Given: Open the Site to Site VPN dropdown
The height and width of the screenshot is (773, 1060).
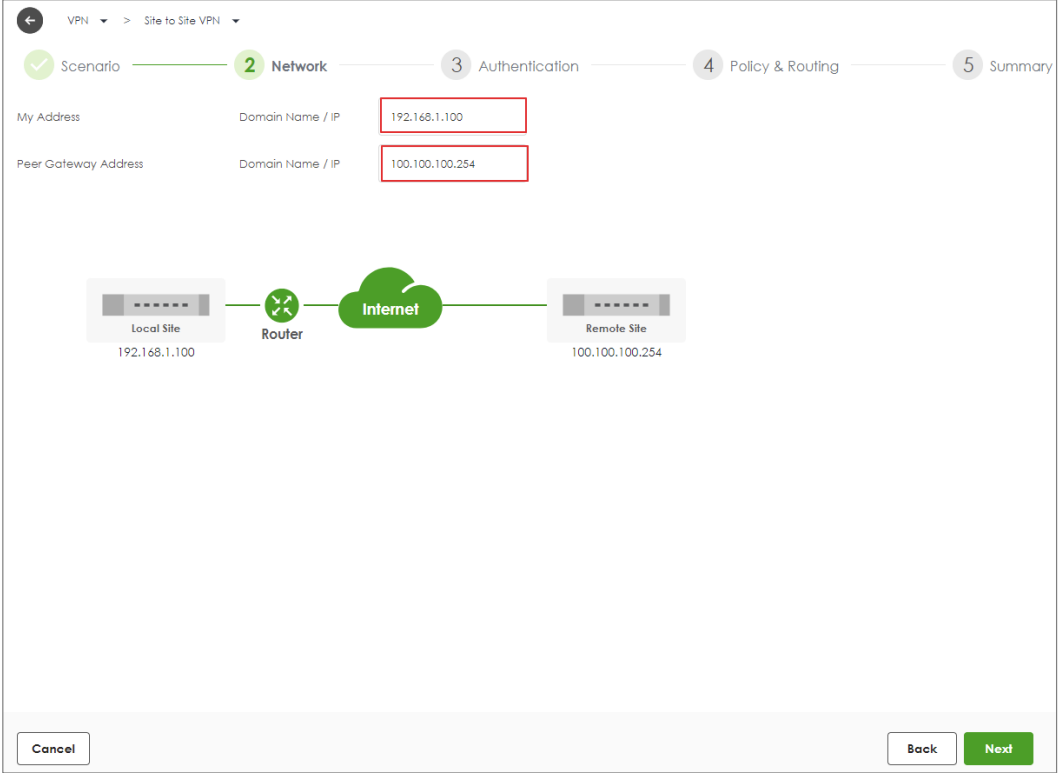Looking at the screenshot, I should (236, 21).
